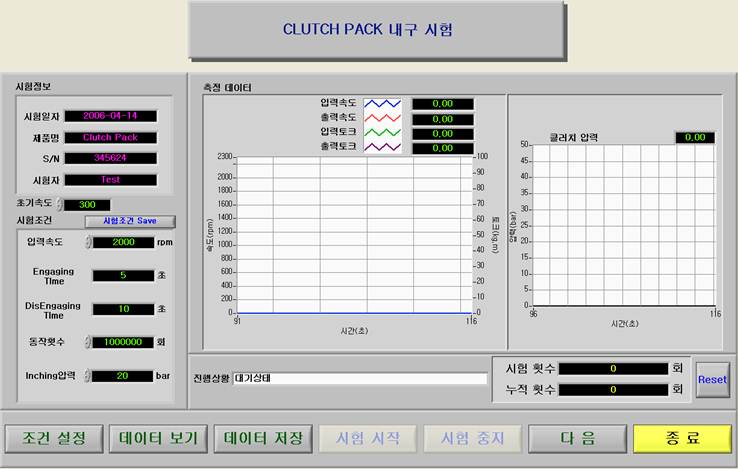The width and height of the screenshot is (738, 469).
Task: Click 입력속도 measured value 0.00 display
Action: point(443,104)
